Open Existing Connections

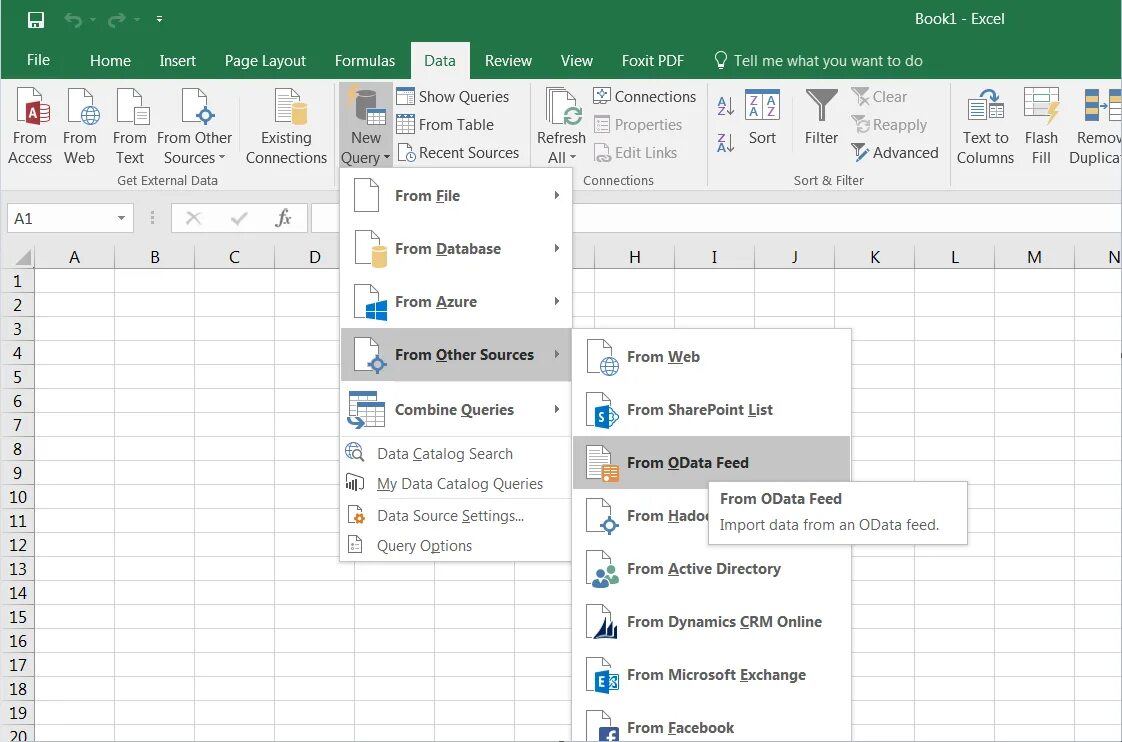(286, 126)
